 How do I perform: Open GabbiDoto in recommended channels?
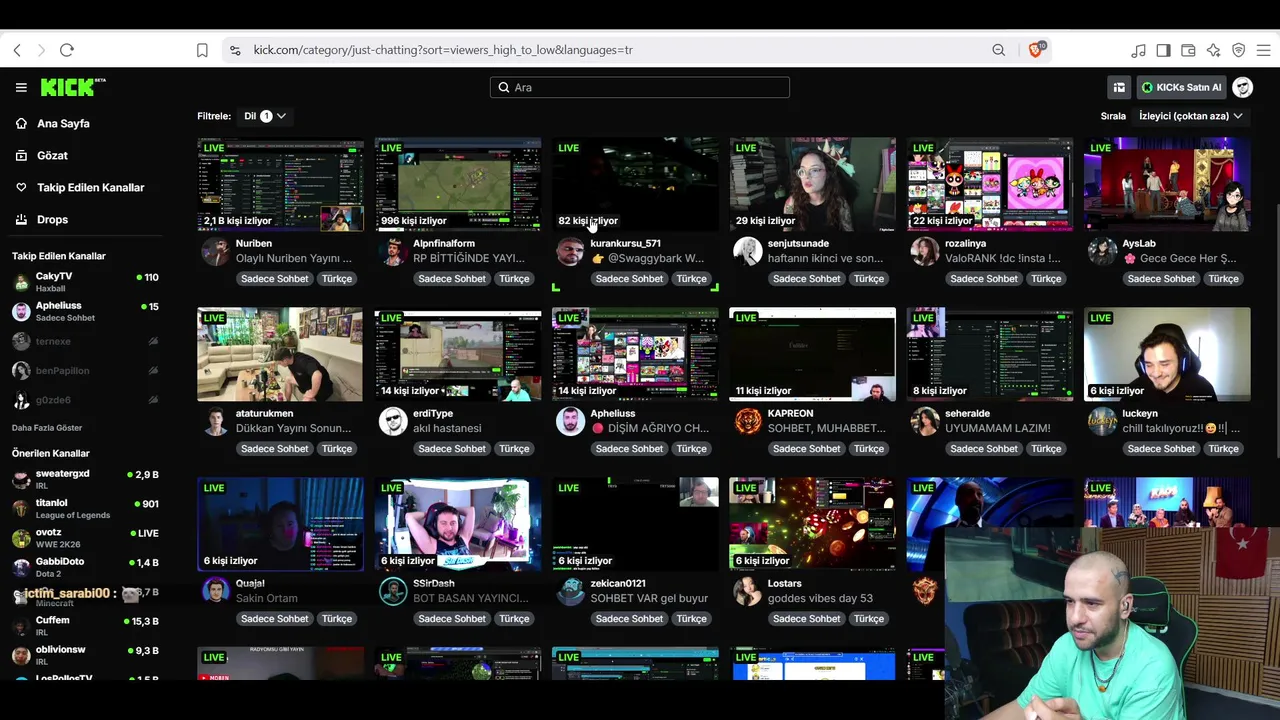(85, 567)
